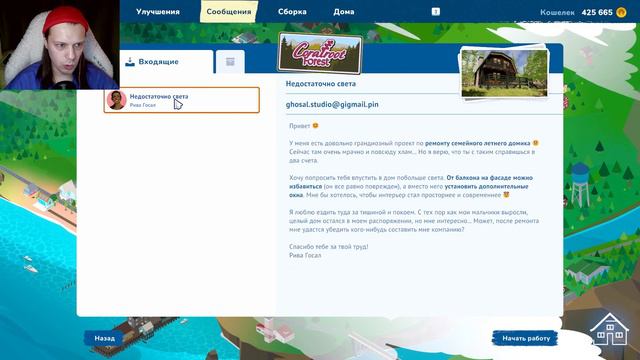The height and width of the screenshot is (360, 640).
Task: Click the gold coin wallet icon
Action: [621, 12]
